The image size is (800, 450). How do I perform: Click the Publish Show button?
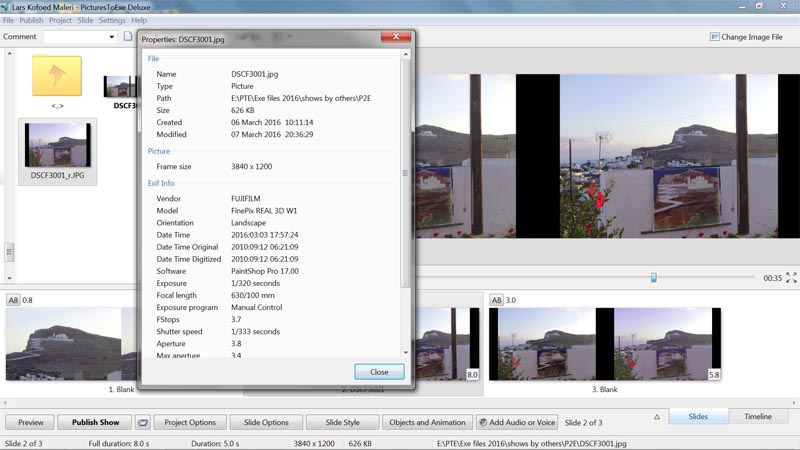coord(95,422)
